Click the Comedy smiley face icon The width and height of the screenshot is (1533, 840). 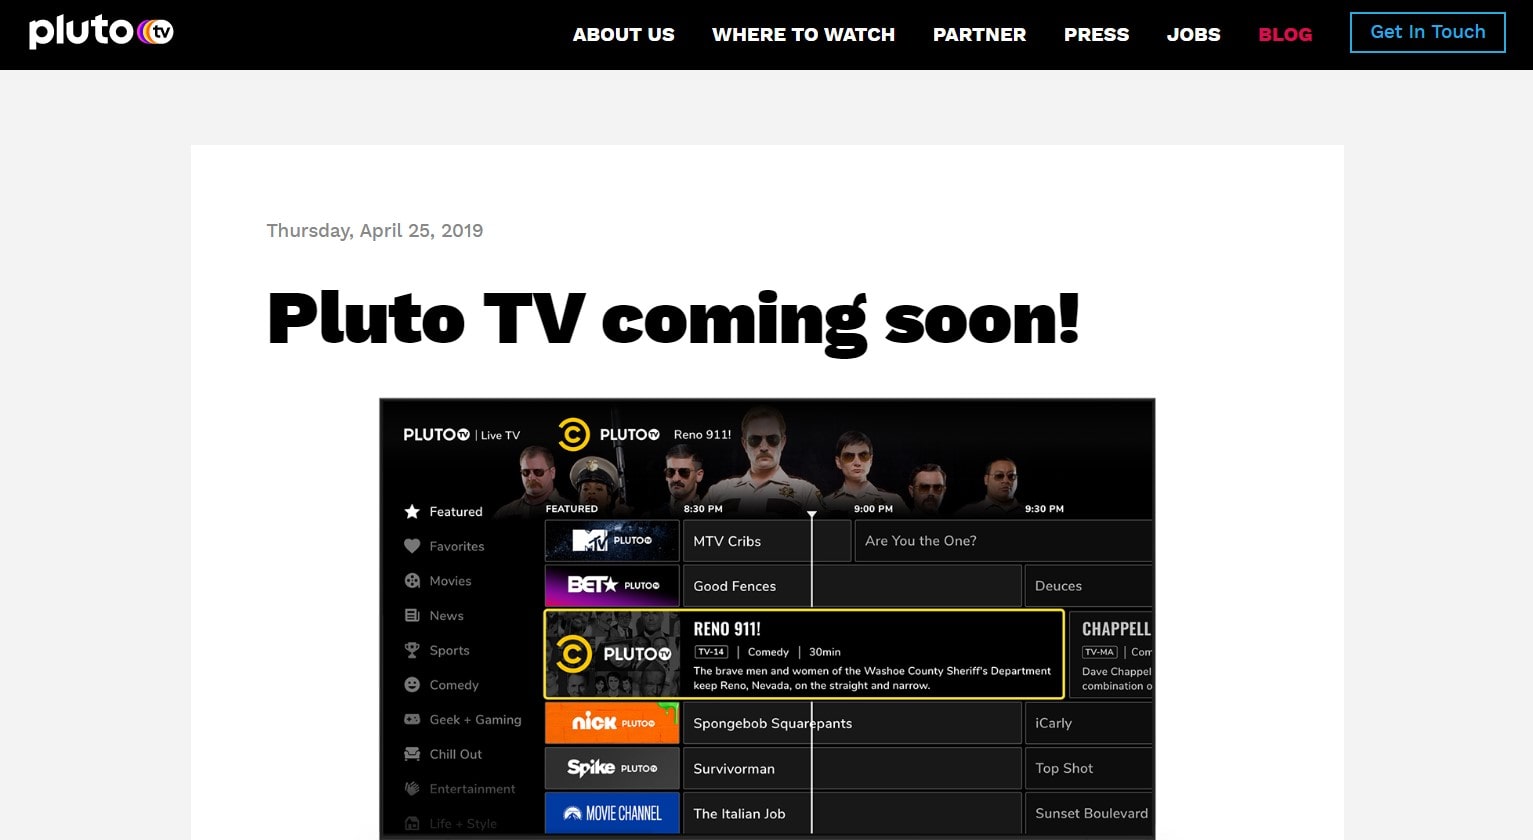tap(412, 685)
